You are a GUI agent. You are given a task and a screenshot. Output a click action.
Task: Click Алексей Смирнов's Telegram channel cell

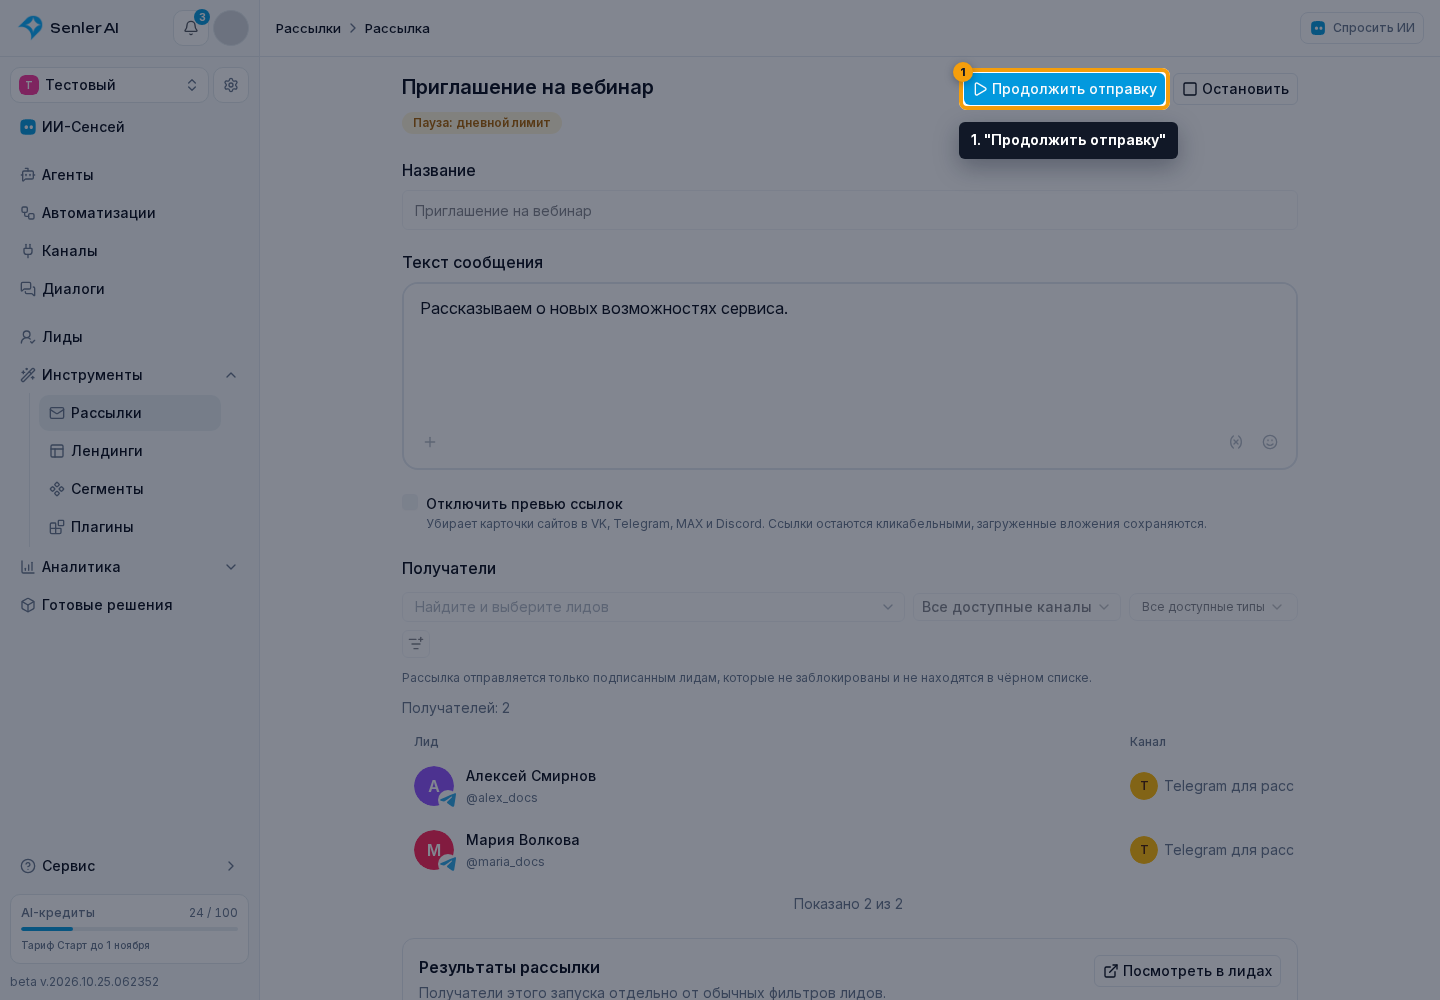[1212, 786]
